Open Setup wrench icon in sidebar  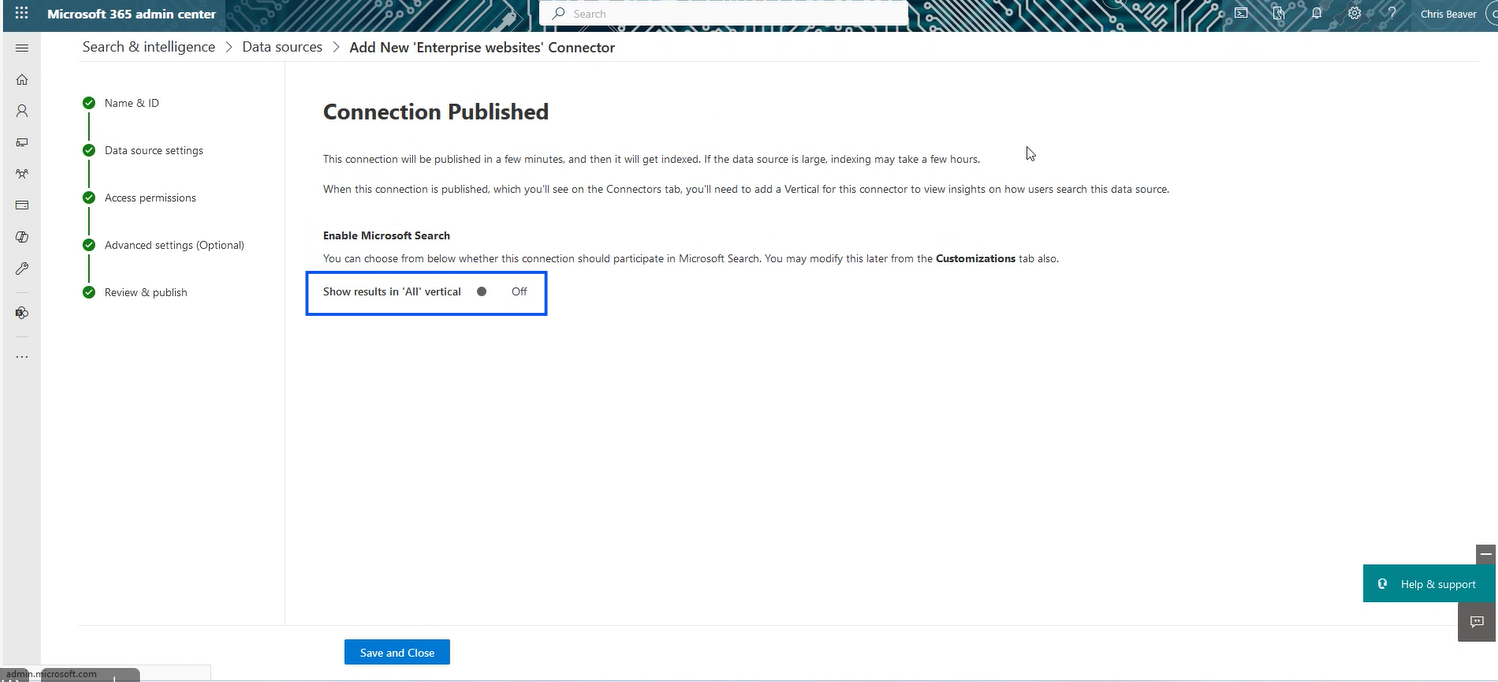[21, 268]
